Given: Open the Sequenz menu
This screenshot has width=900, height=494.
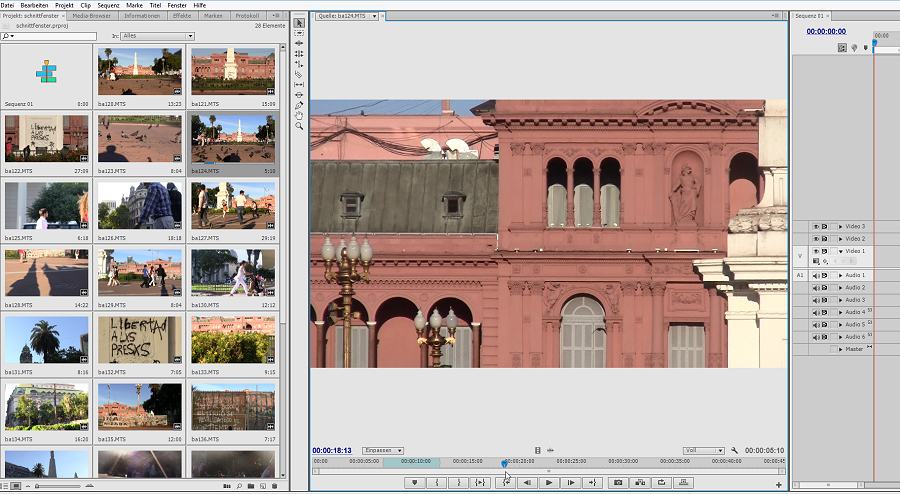Looking at the screenshot, I should click(x=108, y=5).
